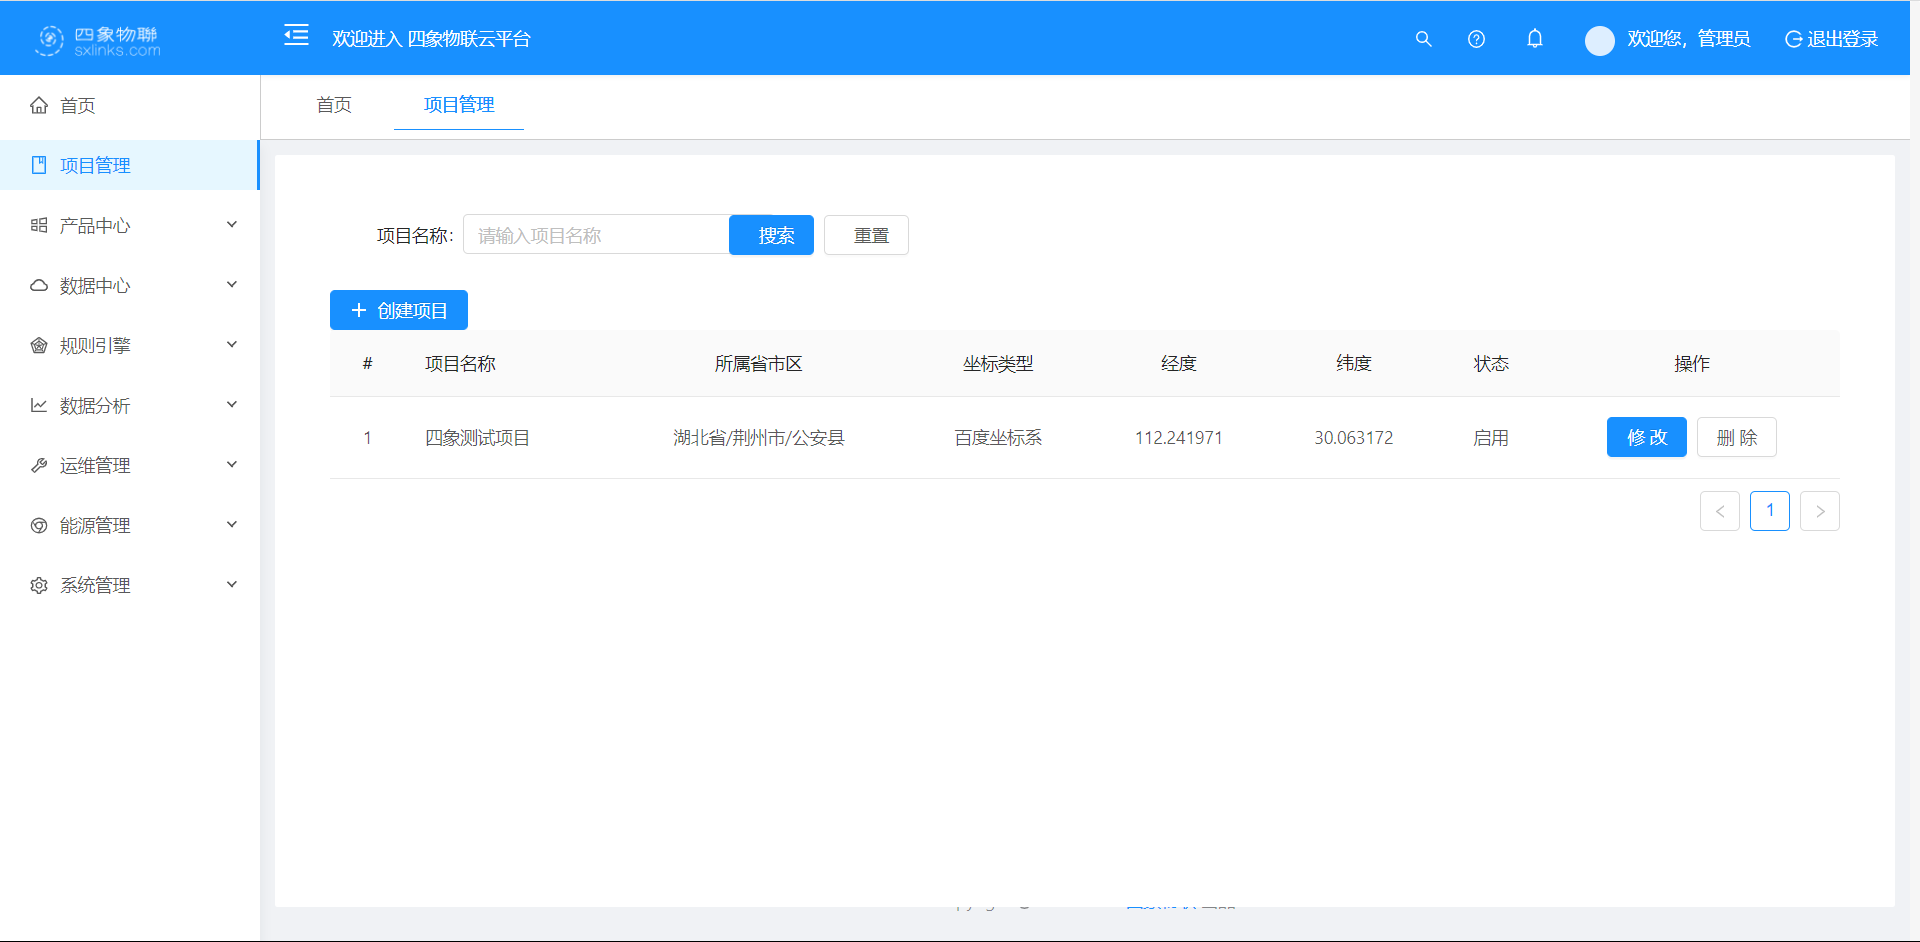The width and height of the screenshot is (1920, 942).
Task: Click the 创建项目 create project button
Action: point(398,310)
